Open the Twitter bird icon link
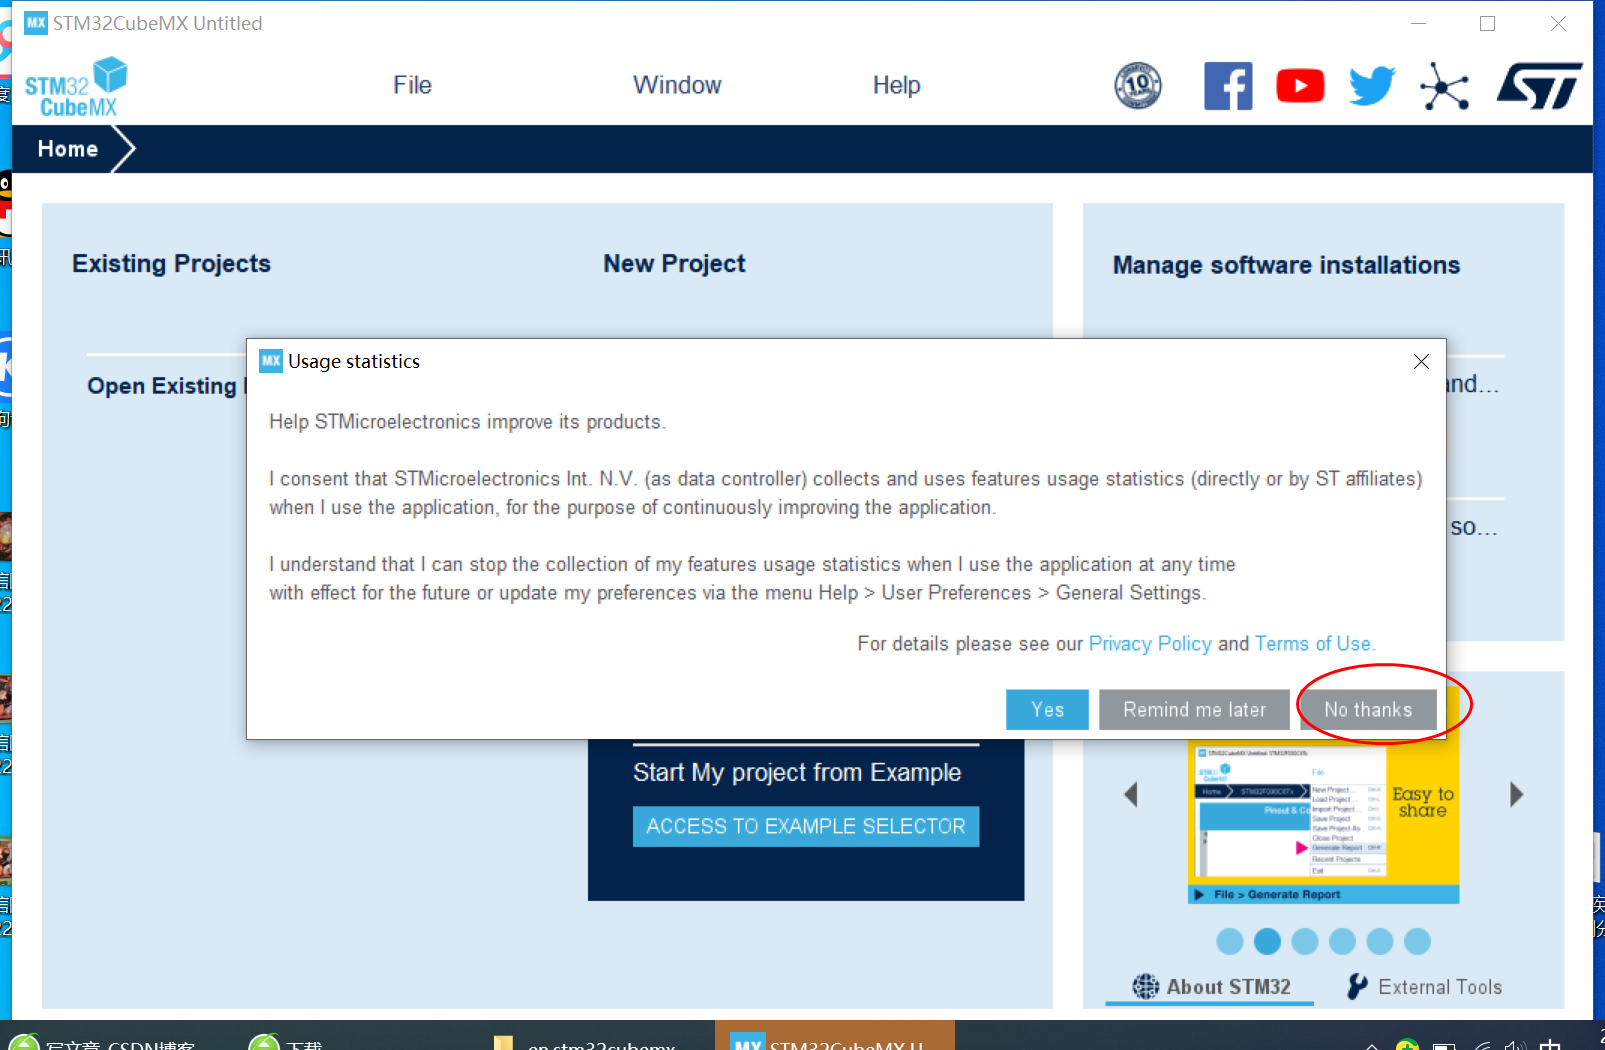Viewport: 1605px width, 1050px height. coord(1372,86)
